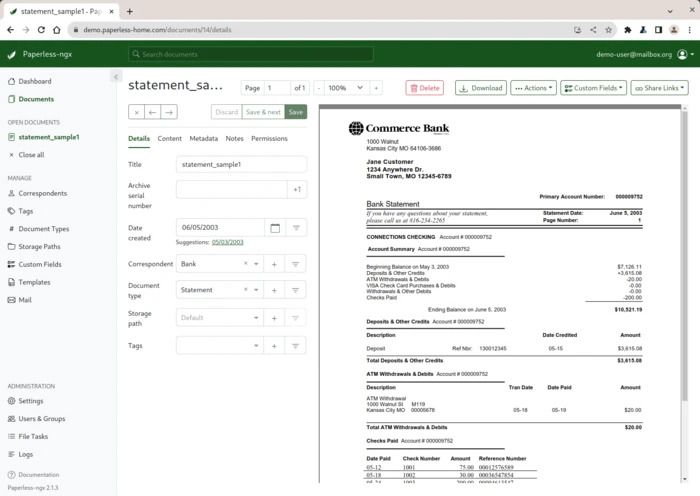Open File Tasks page
700x496 pixels.
pyautogui.click(x=28, y=437)
